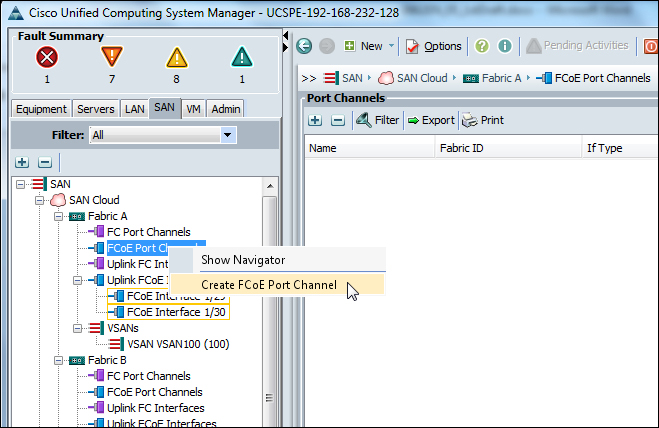The width and height of the screenshot is (659, 428).
Task: Collapse the Fabric B tree node
Action: pyautogui.click(x=58, y=360)
